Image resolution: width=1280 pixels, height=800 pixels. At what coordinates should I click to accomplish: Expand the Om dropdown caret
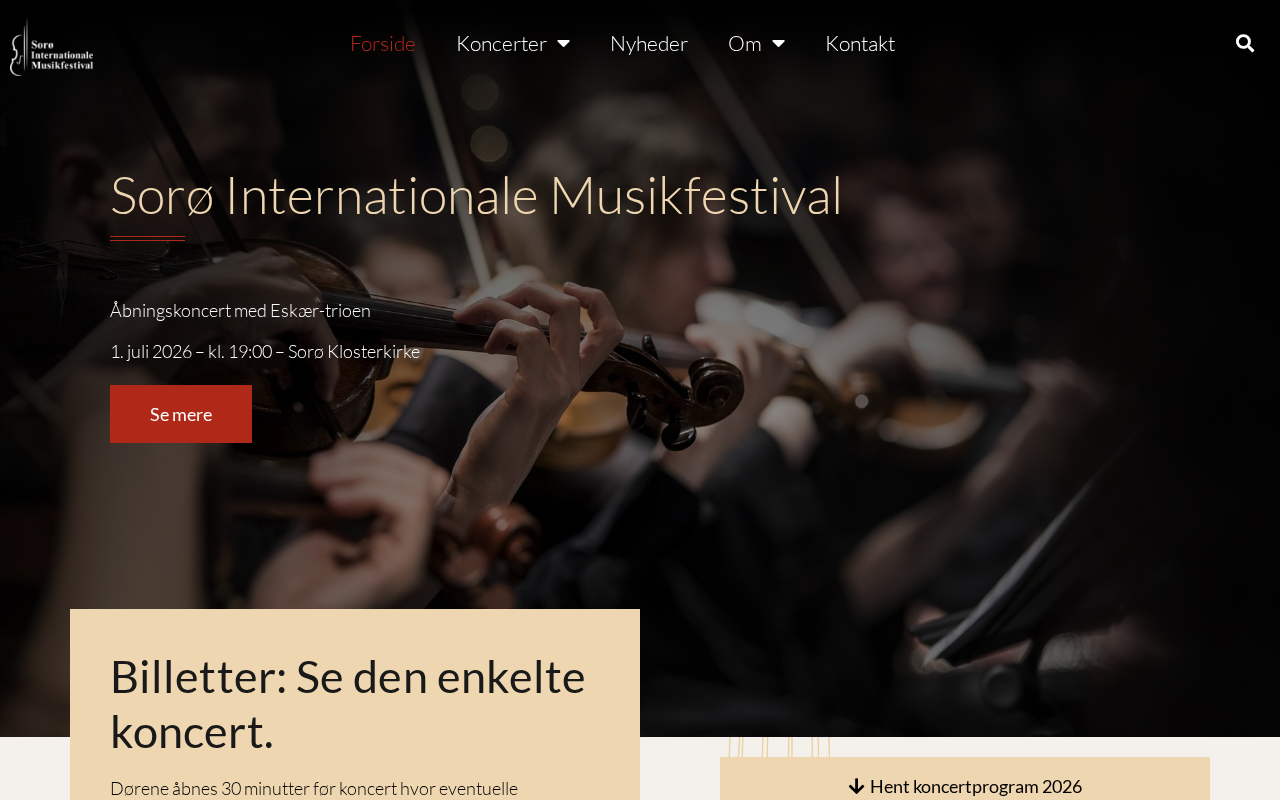pos(778,43)
